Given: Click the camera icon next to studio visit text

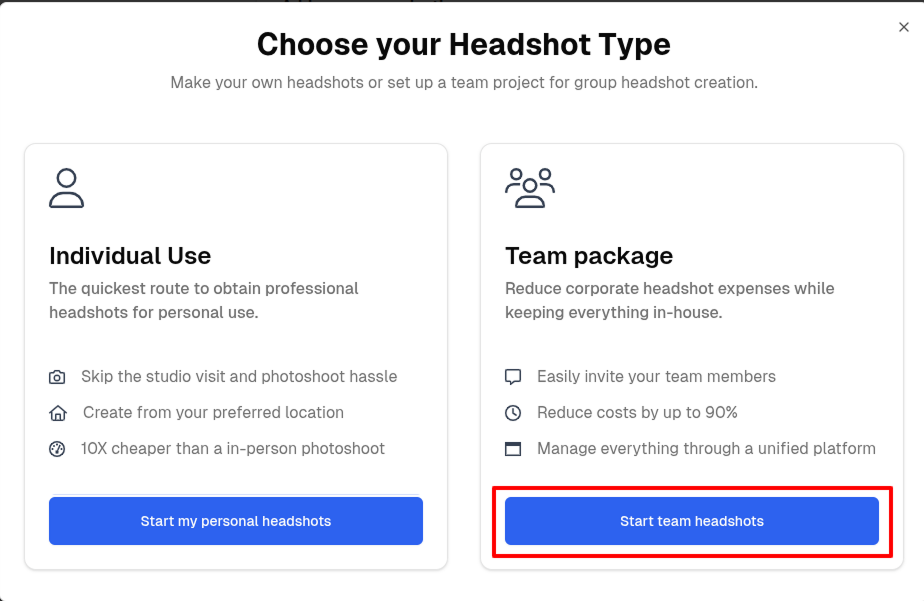Looking at the screenshot, I should click(58, 377).
